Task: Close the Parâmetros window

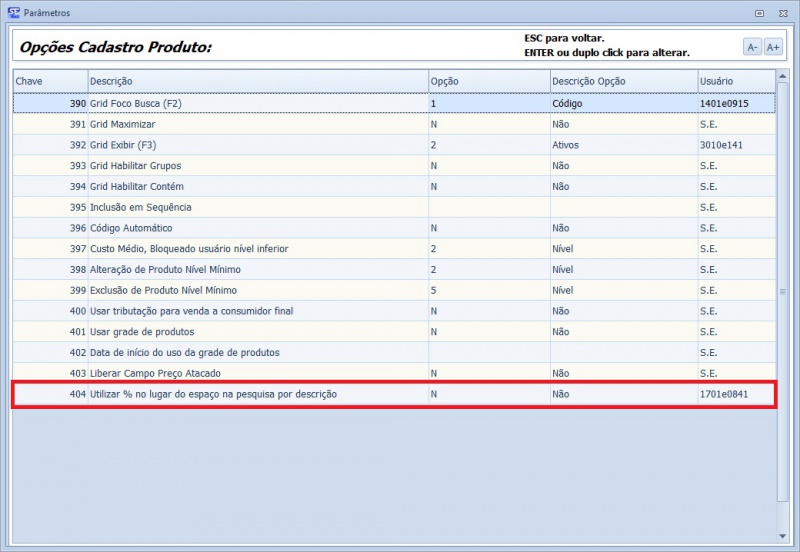Action: [x=782, y=13]
